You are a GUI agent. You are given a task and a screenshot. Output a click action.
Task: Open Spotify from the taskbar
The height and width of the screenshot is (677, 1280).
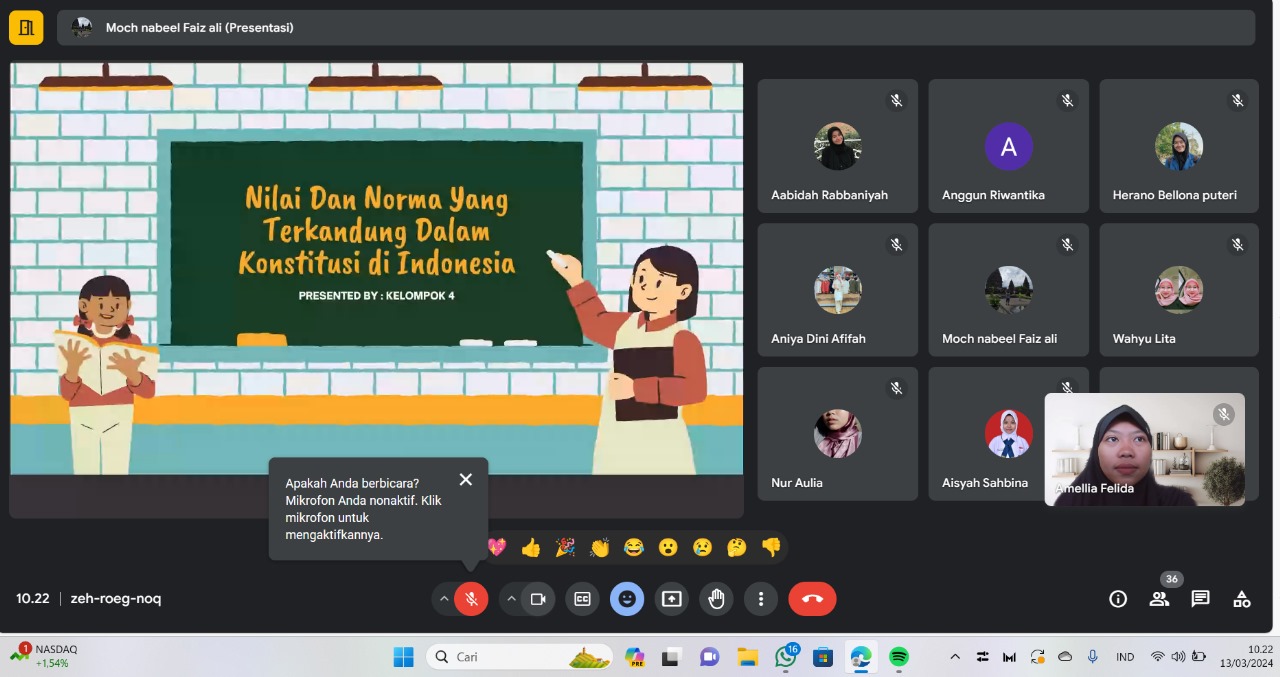point(899,657)
